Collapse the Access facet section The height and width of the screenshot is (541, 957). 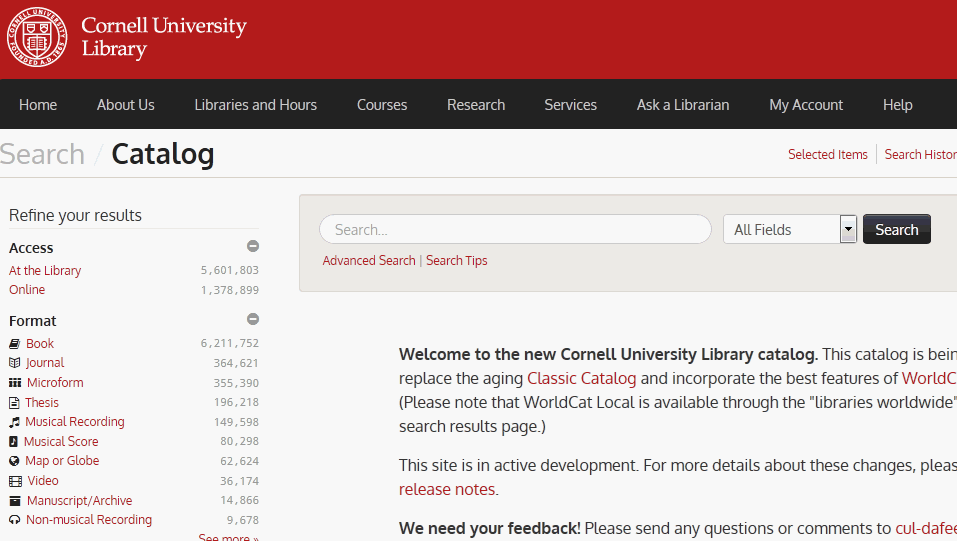[253, 246]
